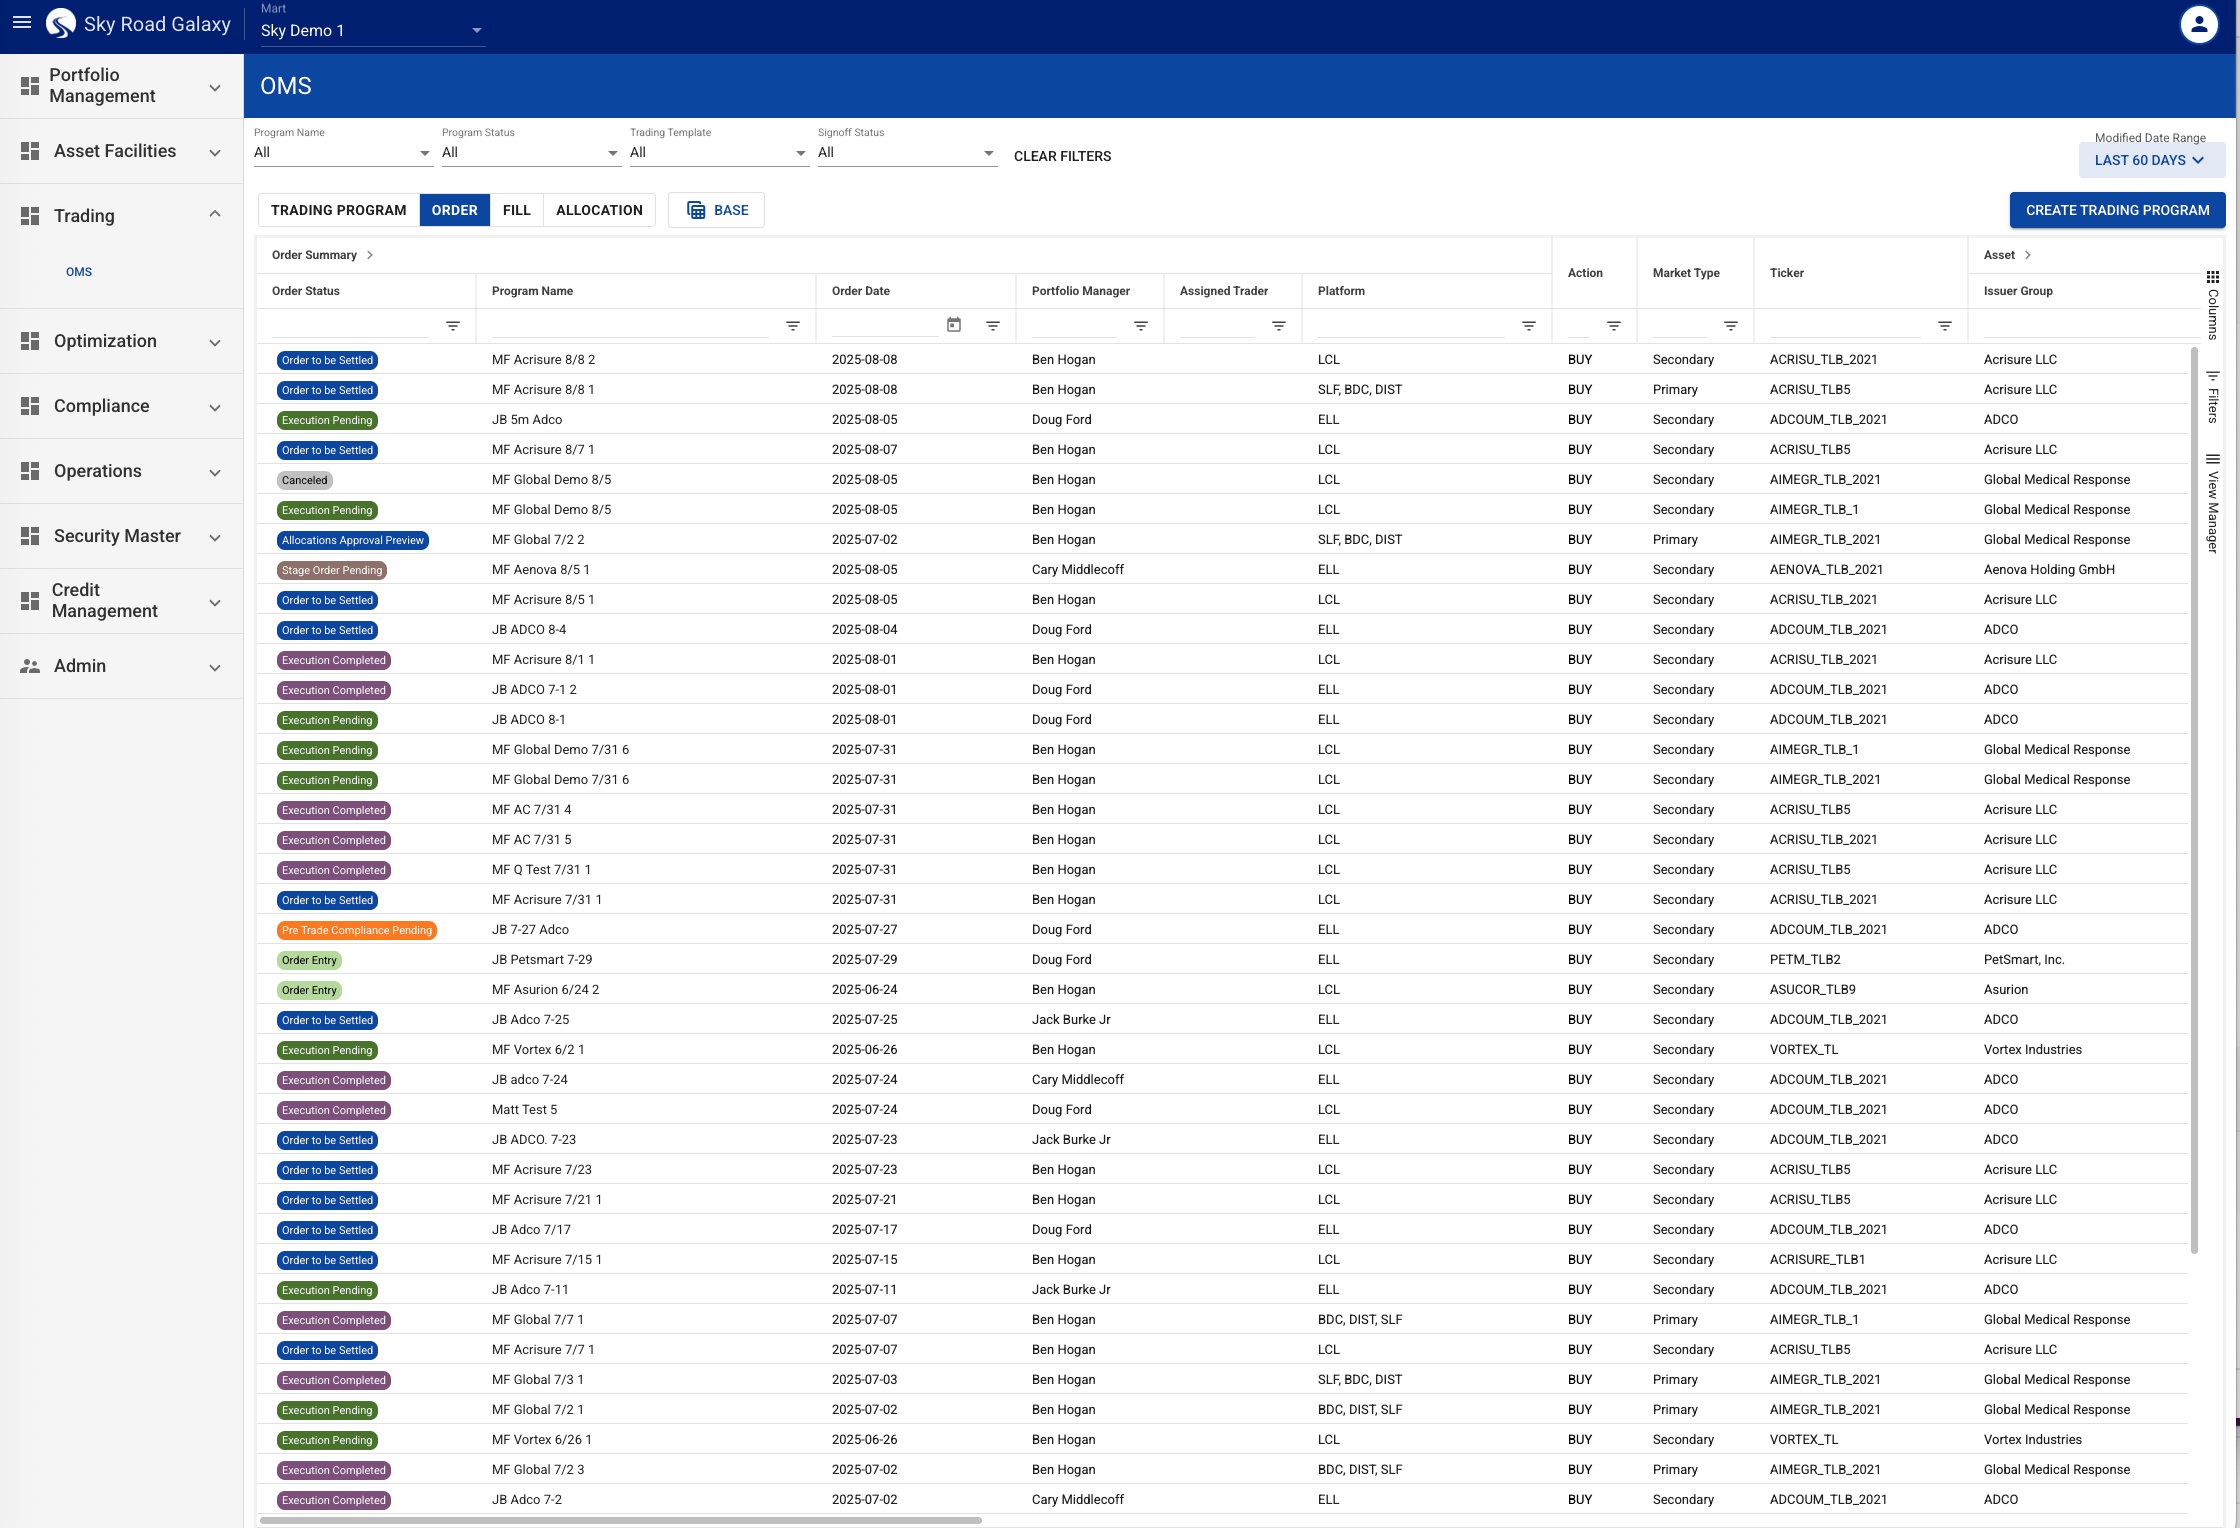Click the Ticker column filter icon

[x=1944, y=326]
